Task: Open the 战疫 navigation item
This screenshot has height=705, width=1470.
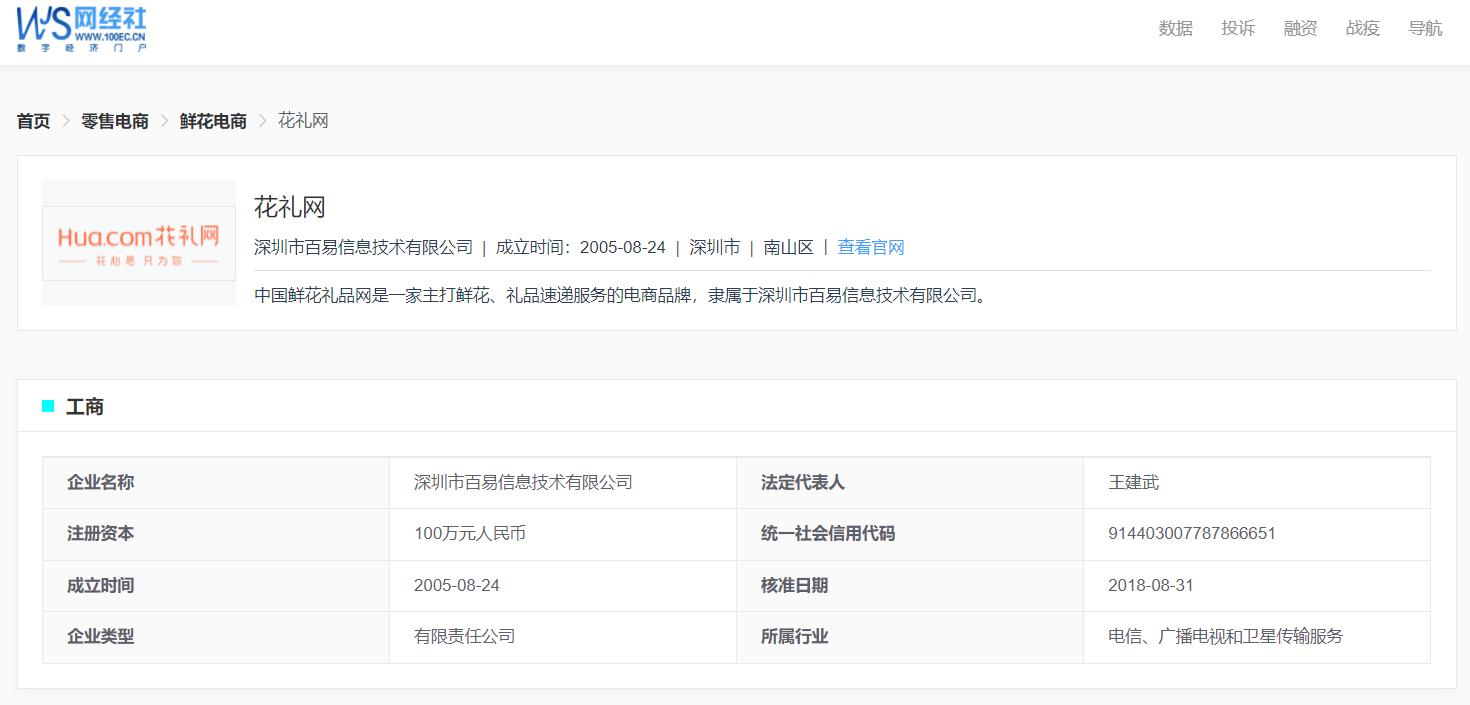Action: [1362, 29]
